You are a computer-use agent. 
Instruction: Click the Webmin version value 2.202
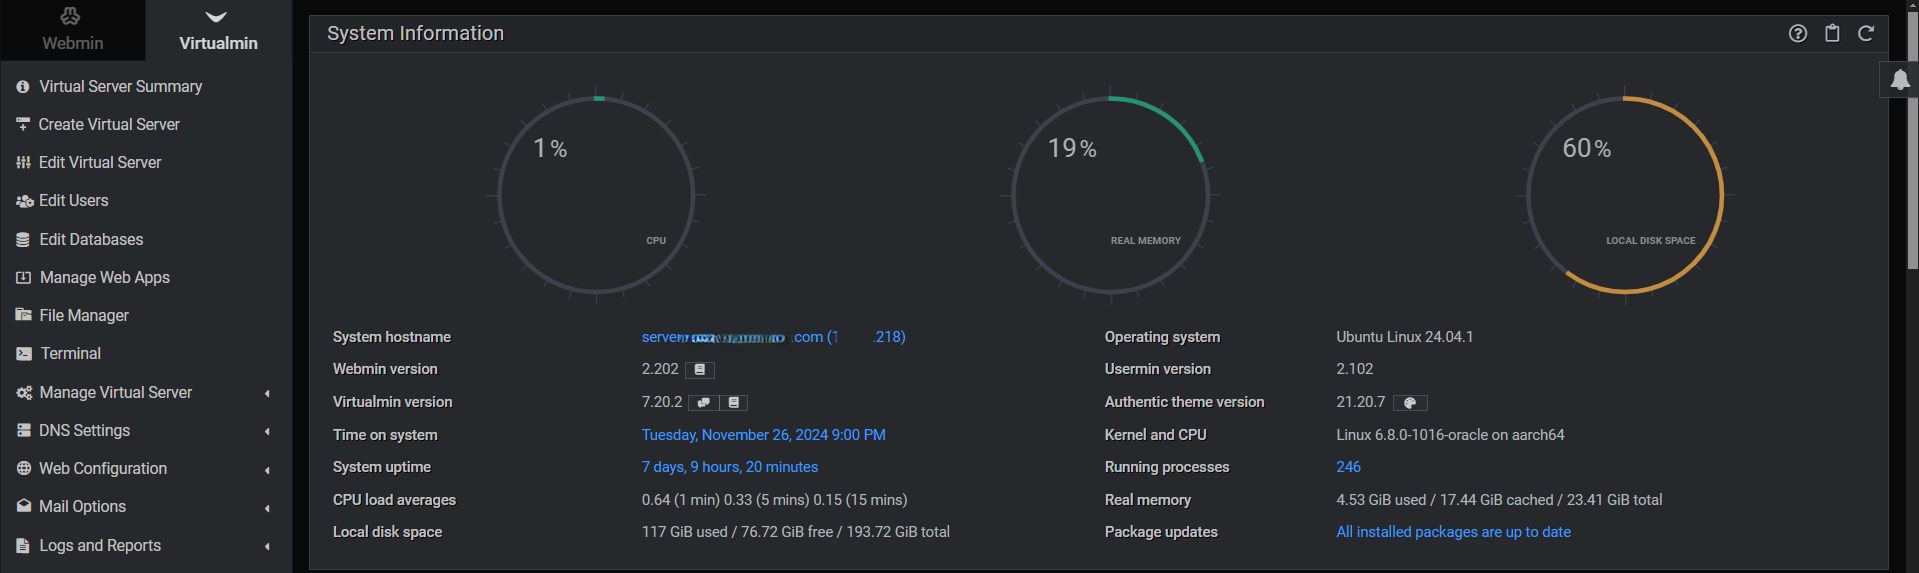[660, 369]
